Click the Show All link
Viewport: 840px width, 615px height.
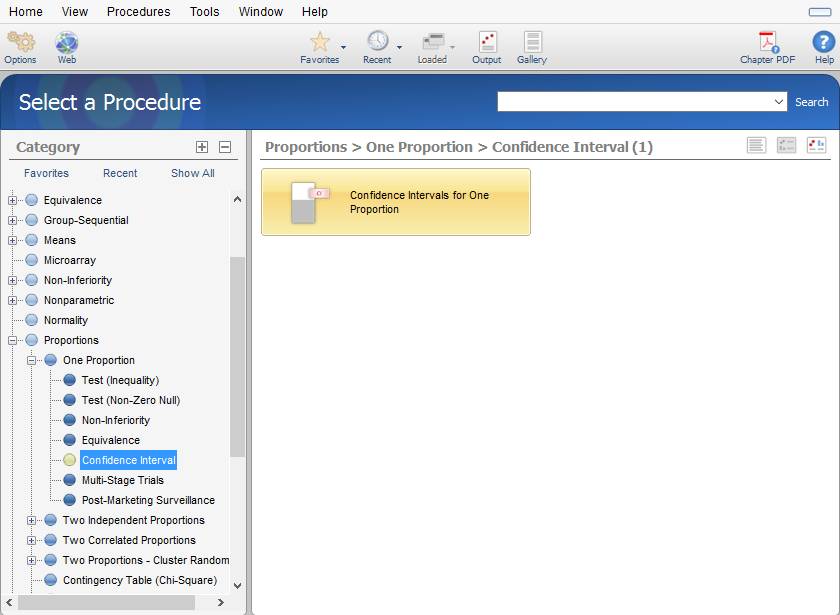[x=192, y=173]
